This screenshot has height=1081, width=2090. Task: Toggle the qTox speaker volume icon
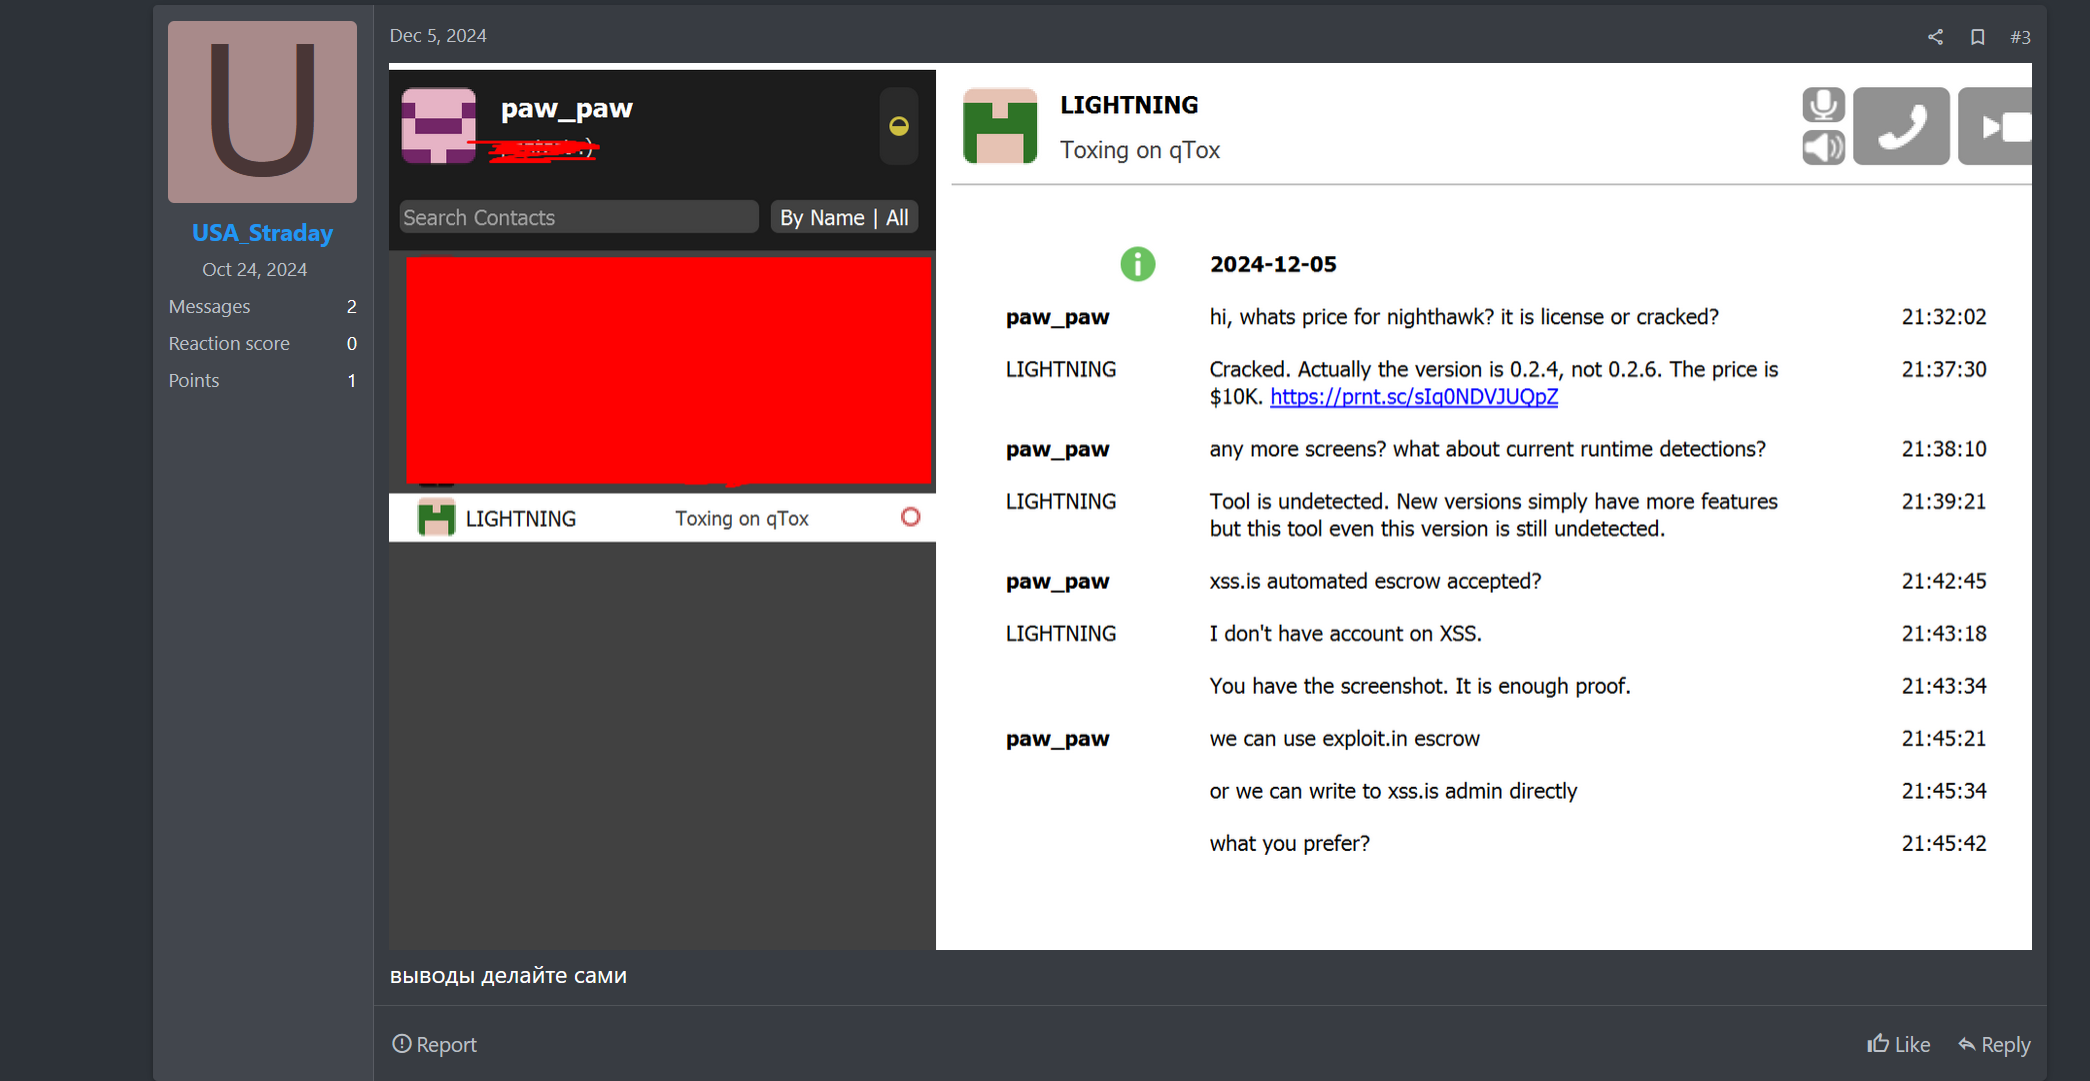point(1823,148)
